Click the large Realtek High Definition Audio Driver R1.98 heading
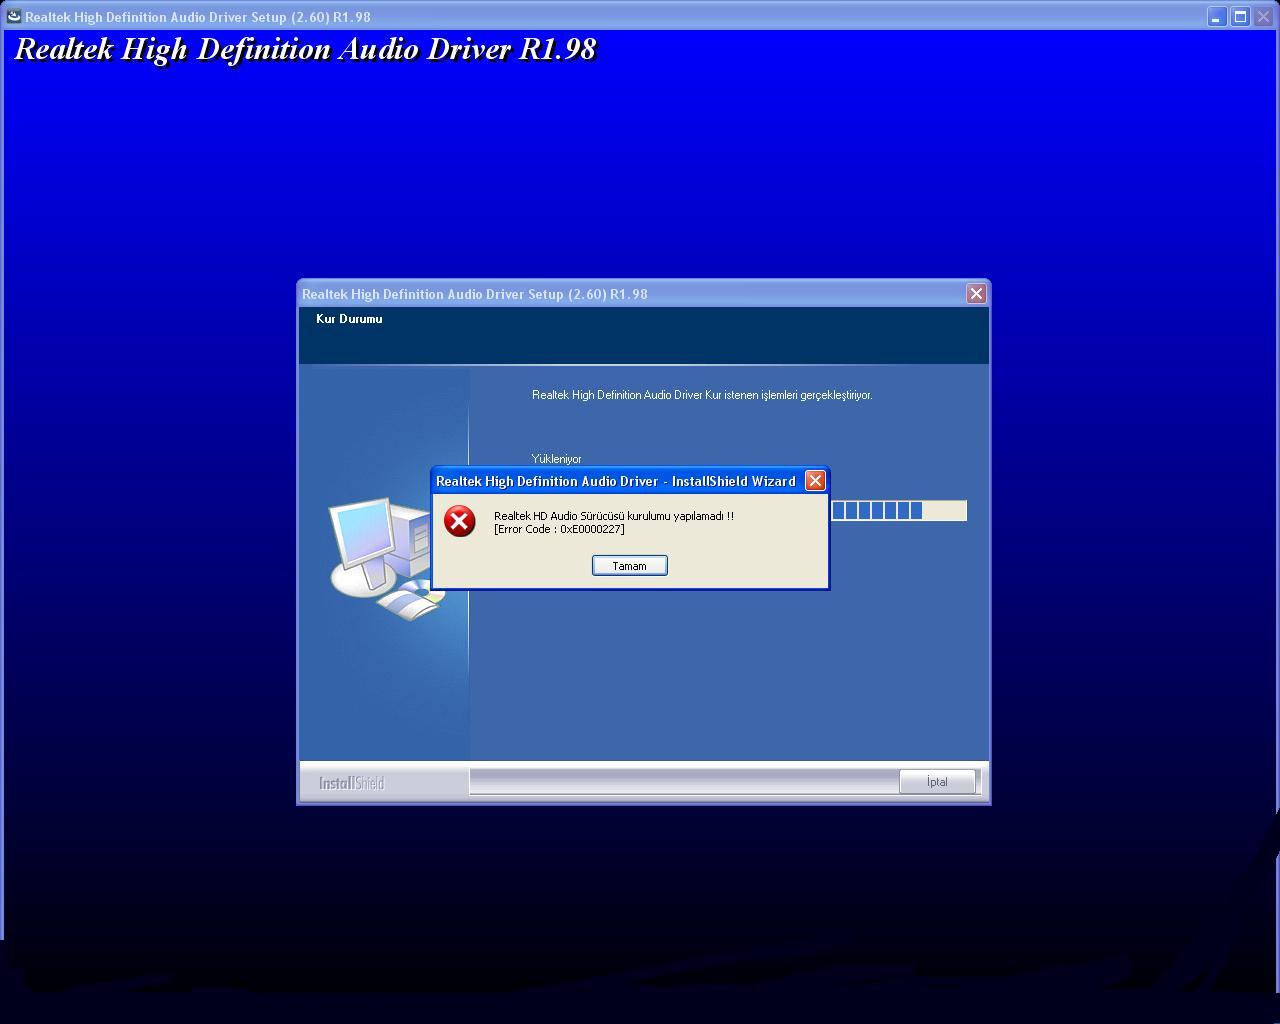Screen dimensions: 1280x1024 coord(305,49)
